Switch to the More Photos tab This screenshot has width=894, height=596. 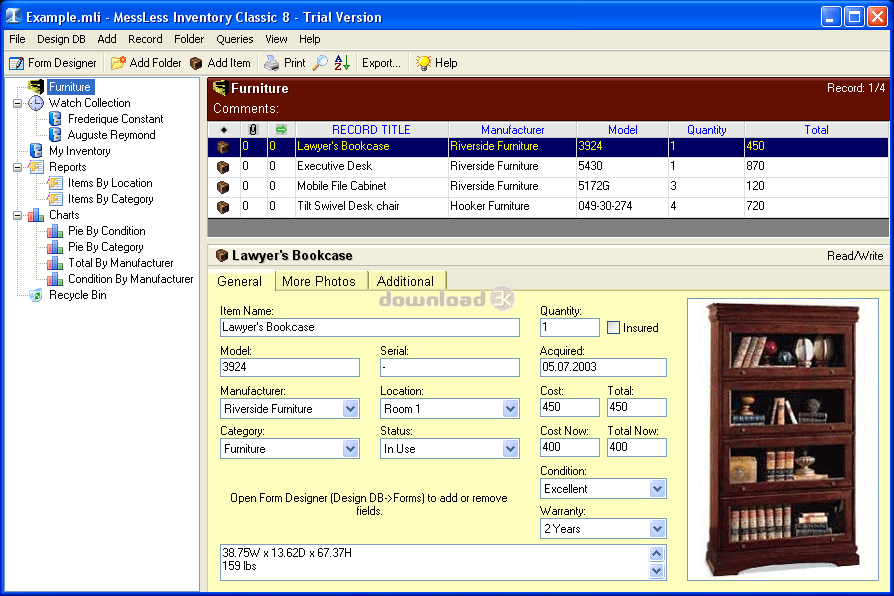point(318,281)
